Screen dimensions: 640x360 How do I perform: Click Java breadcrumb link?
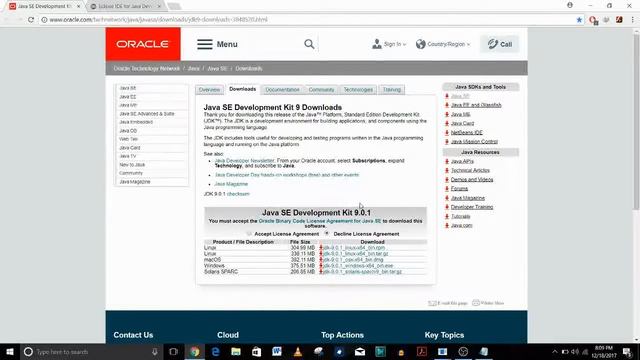click(193, 69)
